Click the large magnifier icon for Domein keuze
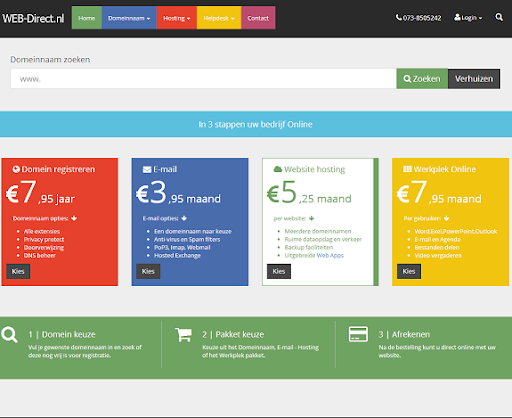Viewport: 512px width, 418px height. click(9, 335)
